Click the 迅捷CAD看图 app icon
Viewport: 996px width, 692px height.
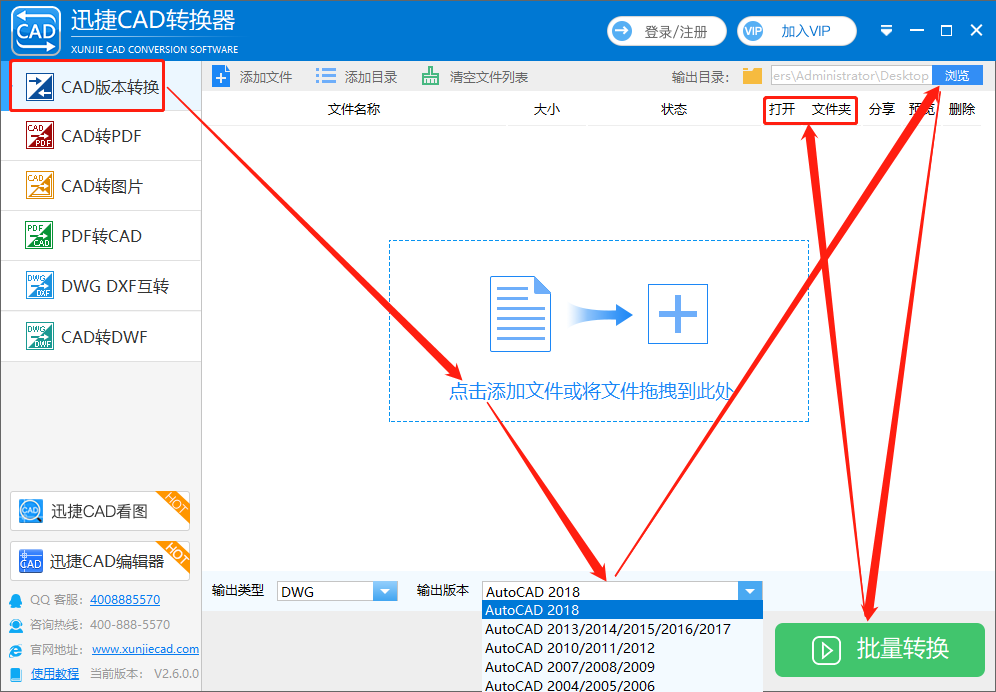pos(30,511)
